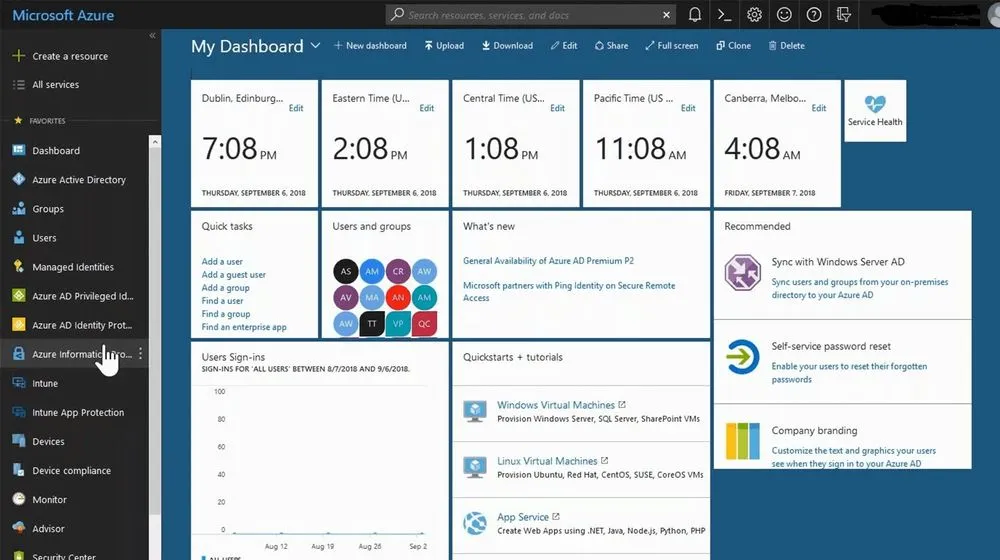Open Users in the sidebar
The image size is (1000, 560).
44,238
